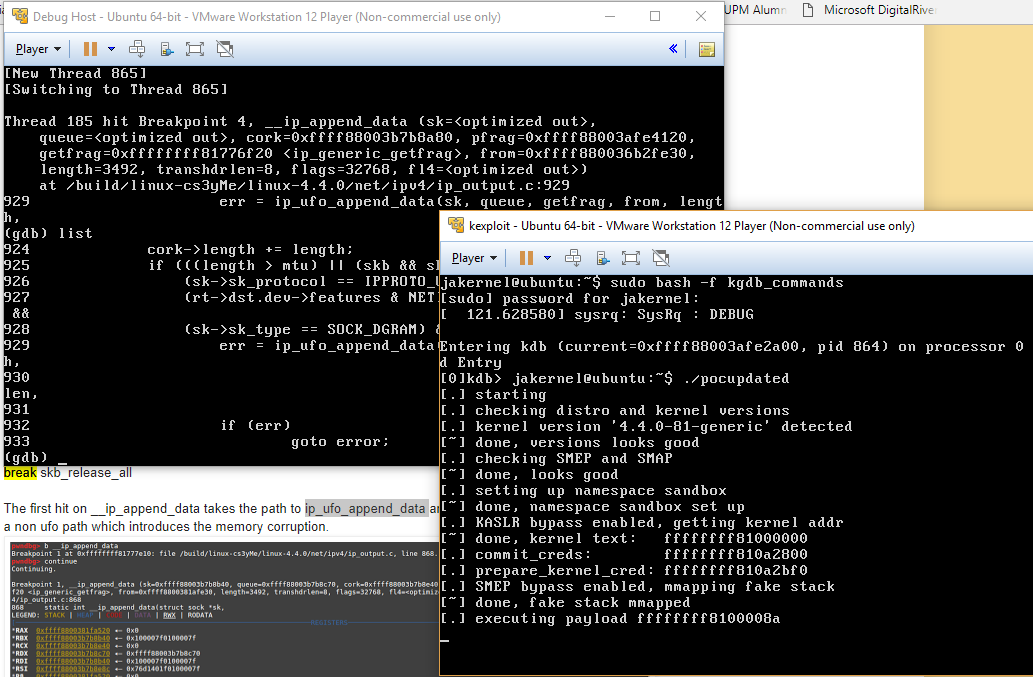The width and height of the screenshot is (1033, 677).
Task: Enter full screen mode in Debug Host VM
Action: (196, 48)
